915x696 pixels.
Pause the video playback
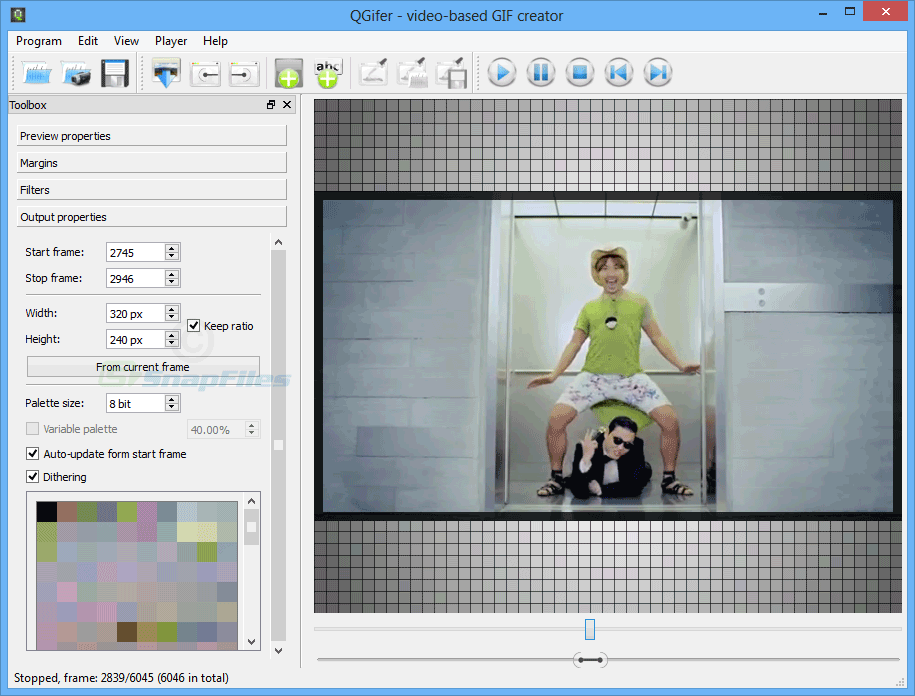tap(541, 73)
